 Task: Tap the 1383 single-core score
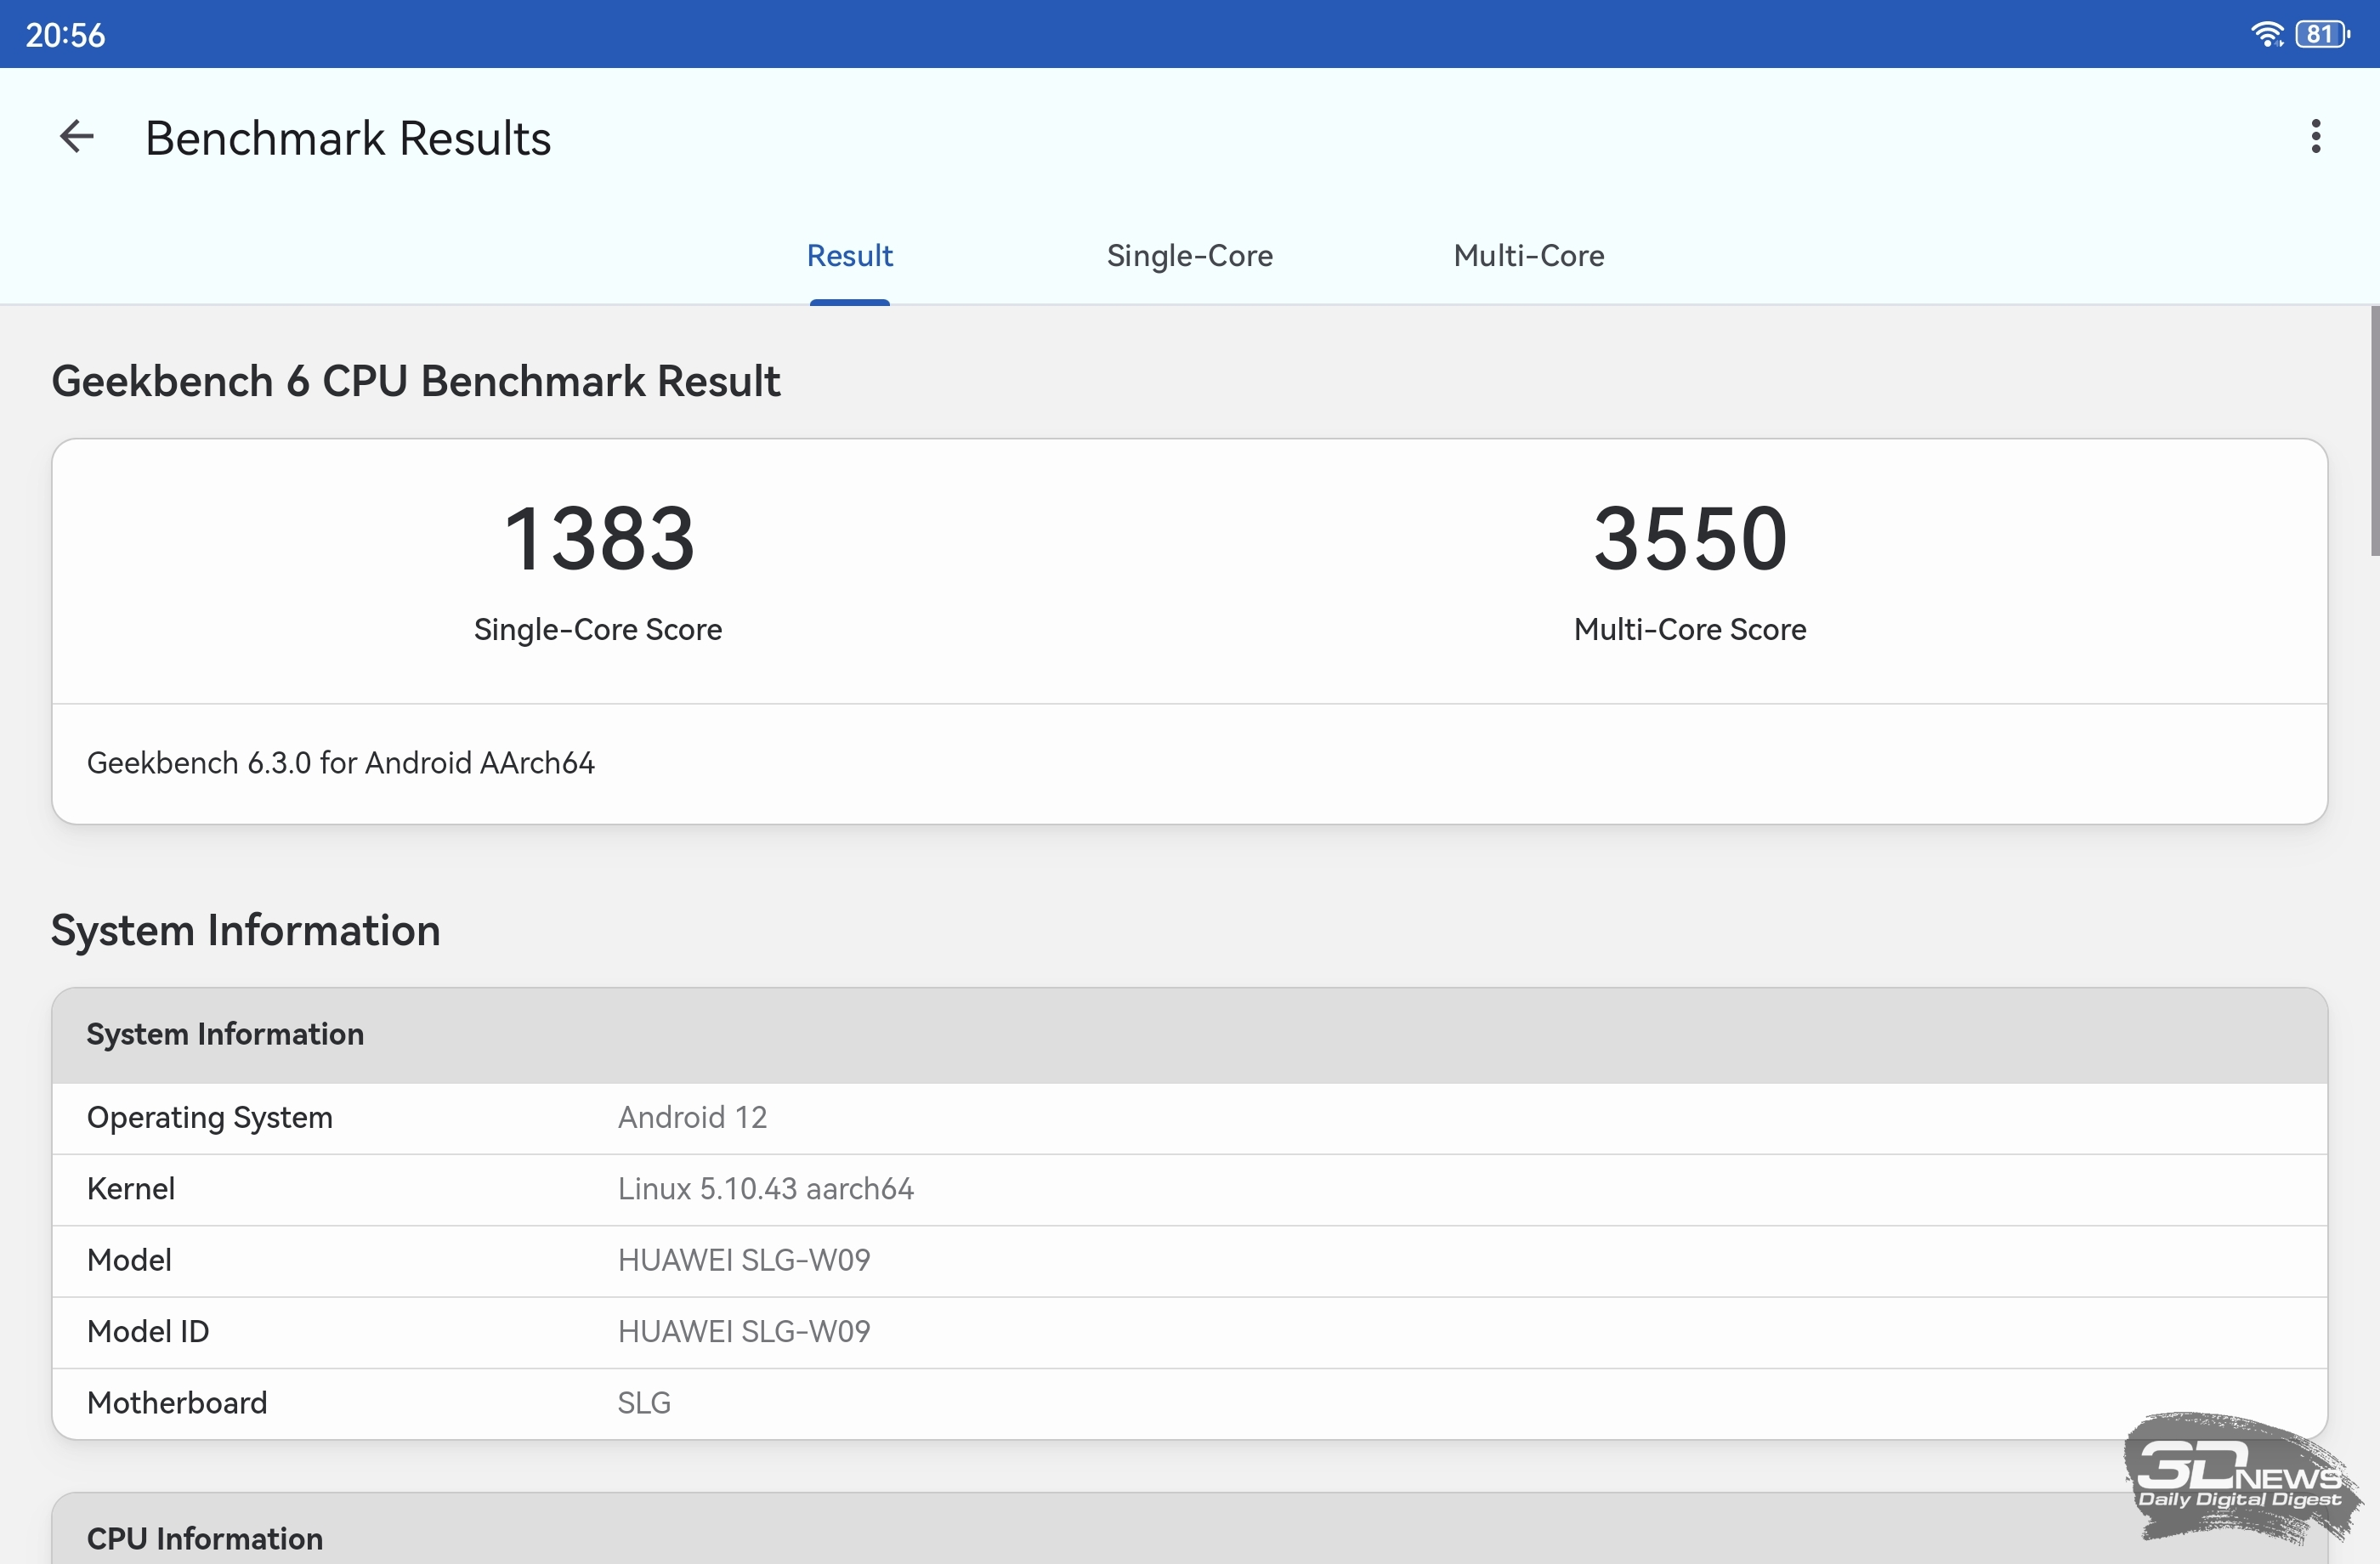pyautogui.click(x=598, y=540)
